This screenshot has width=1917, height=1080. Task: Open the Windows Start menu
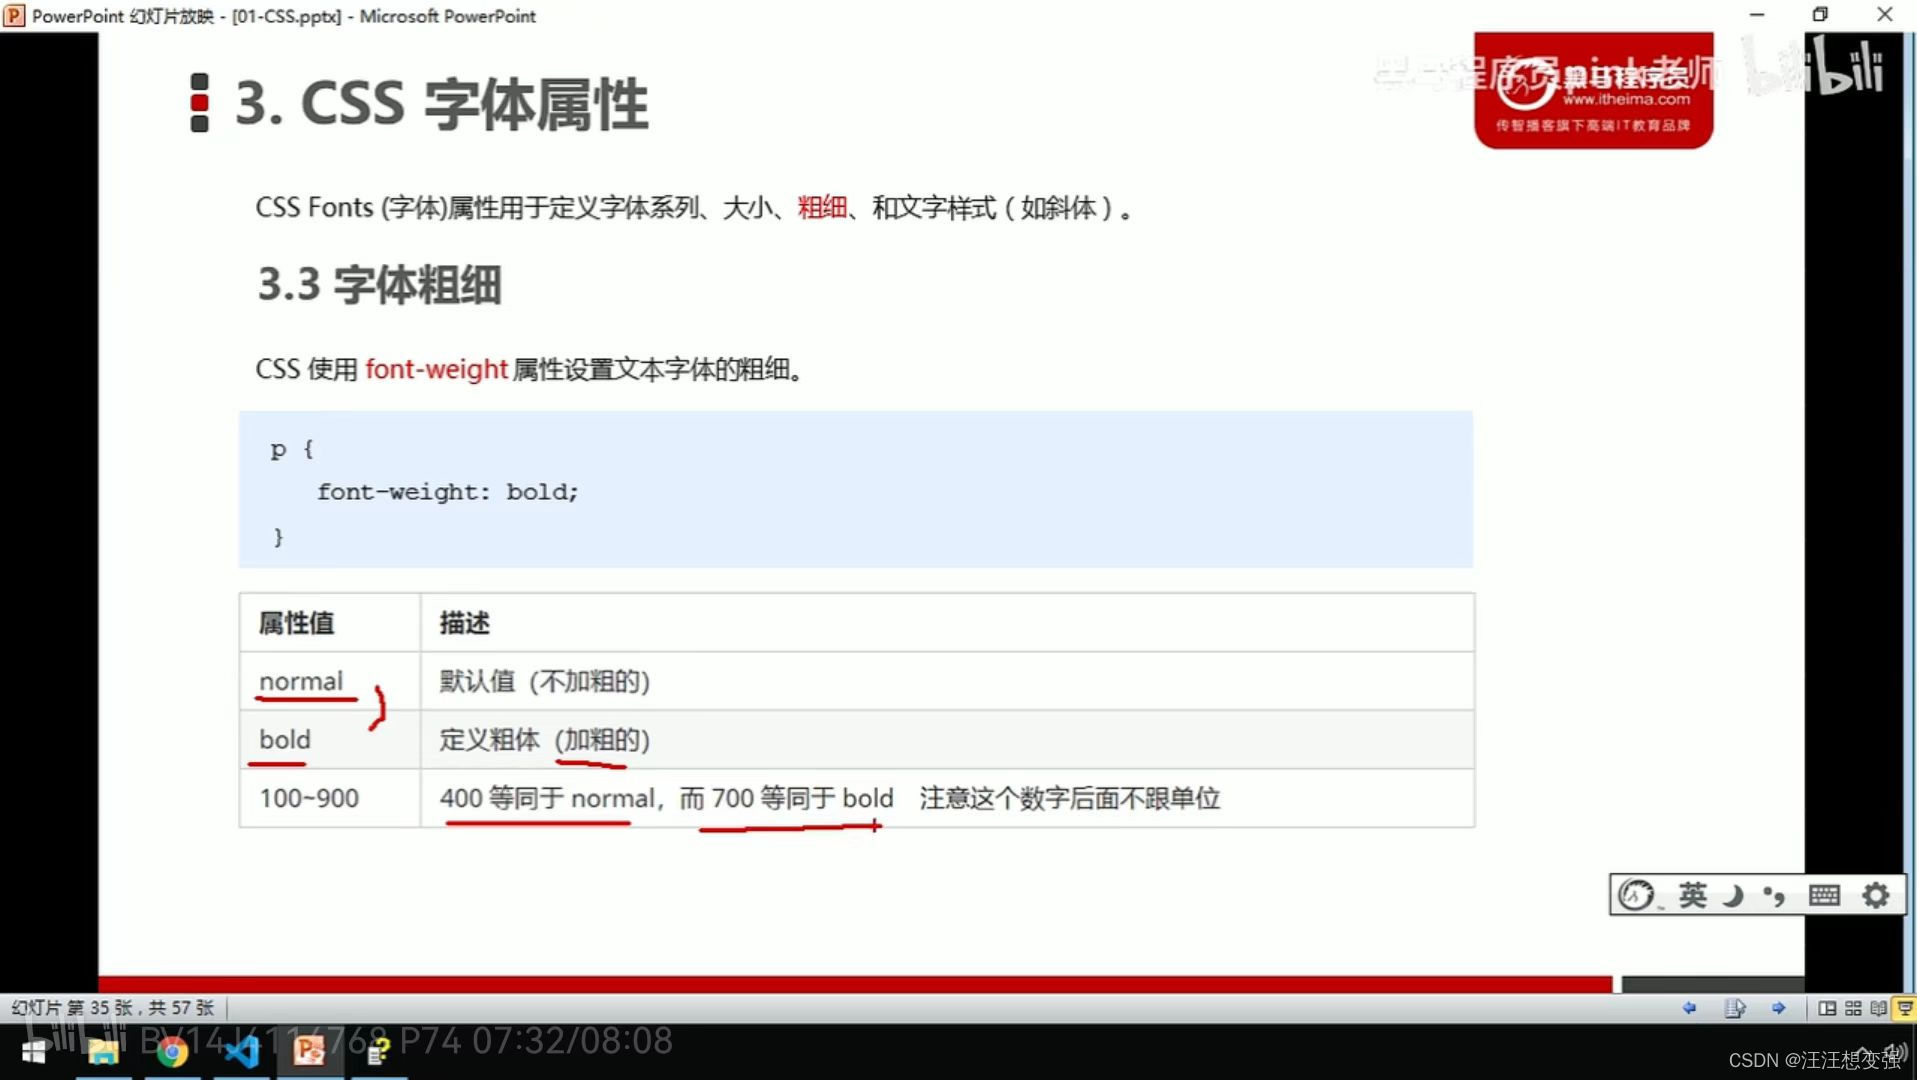[x=34, y=1052]
